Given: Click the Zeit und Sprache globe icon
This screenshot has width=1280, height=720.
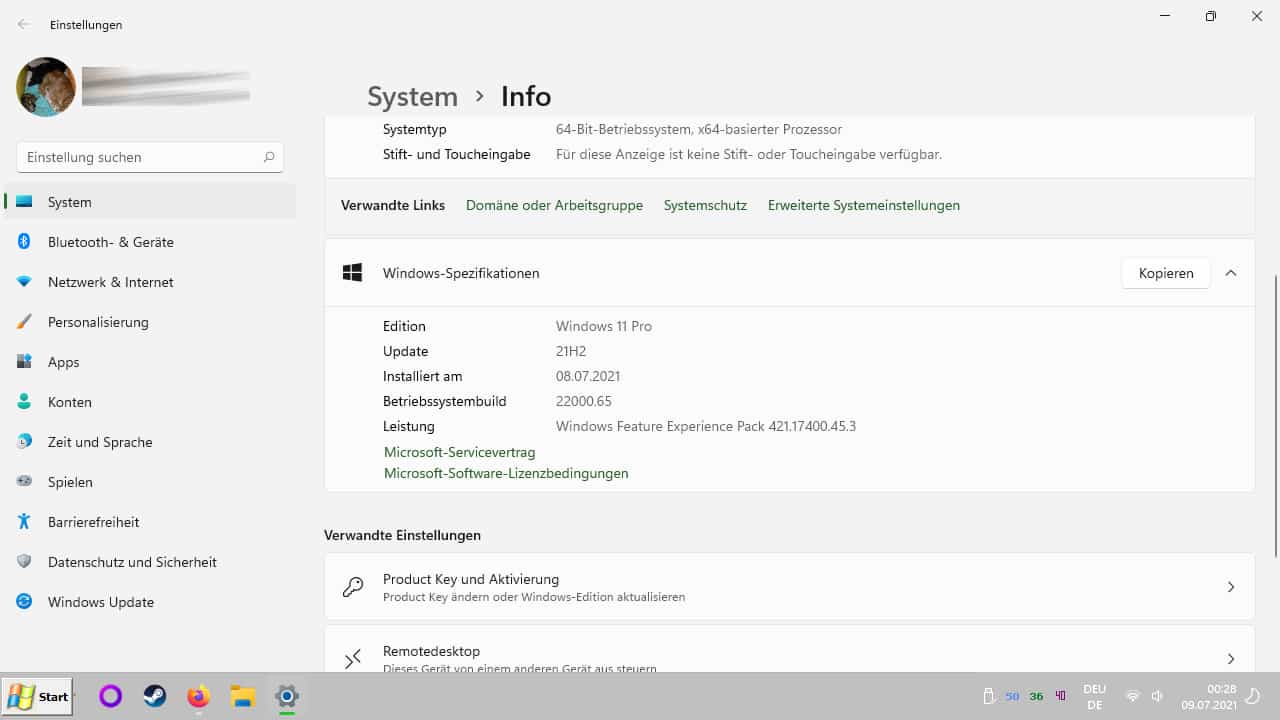Looking at the screenshot, I should 25,442.
